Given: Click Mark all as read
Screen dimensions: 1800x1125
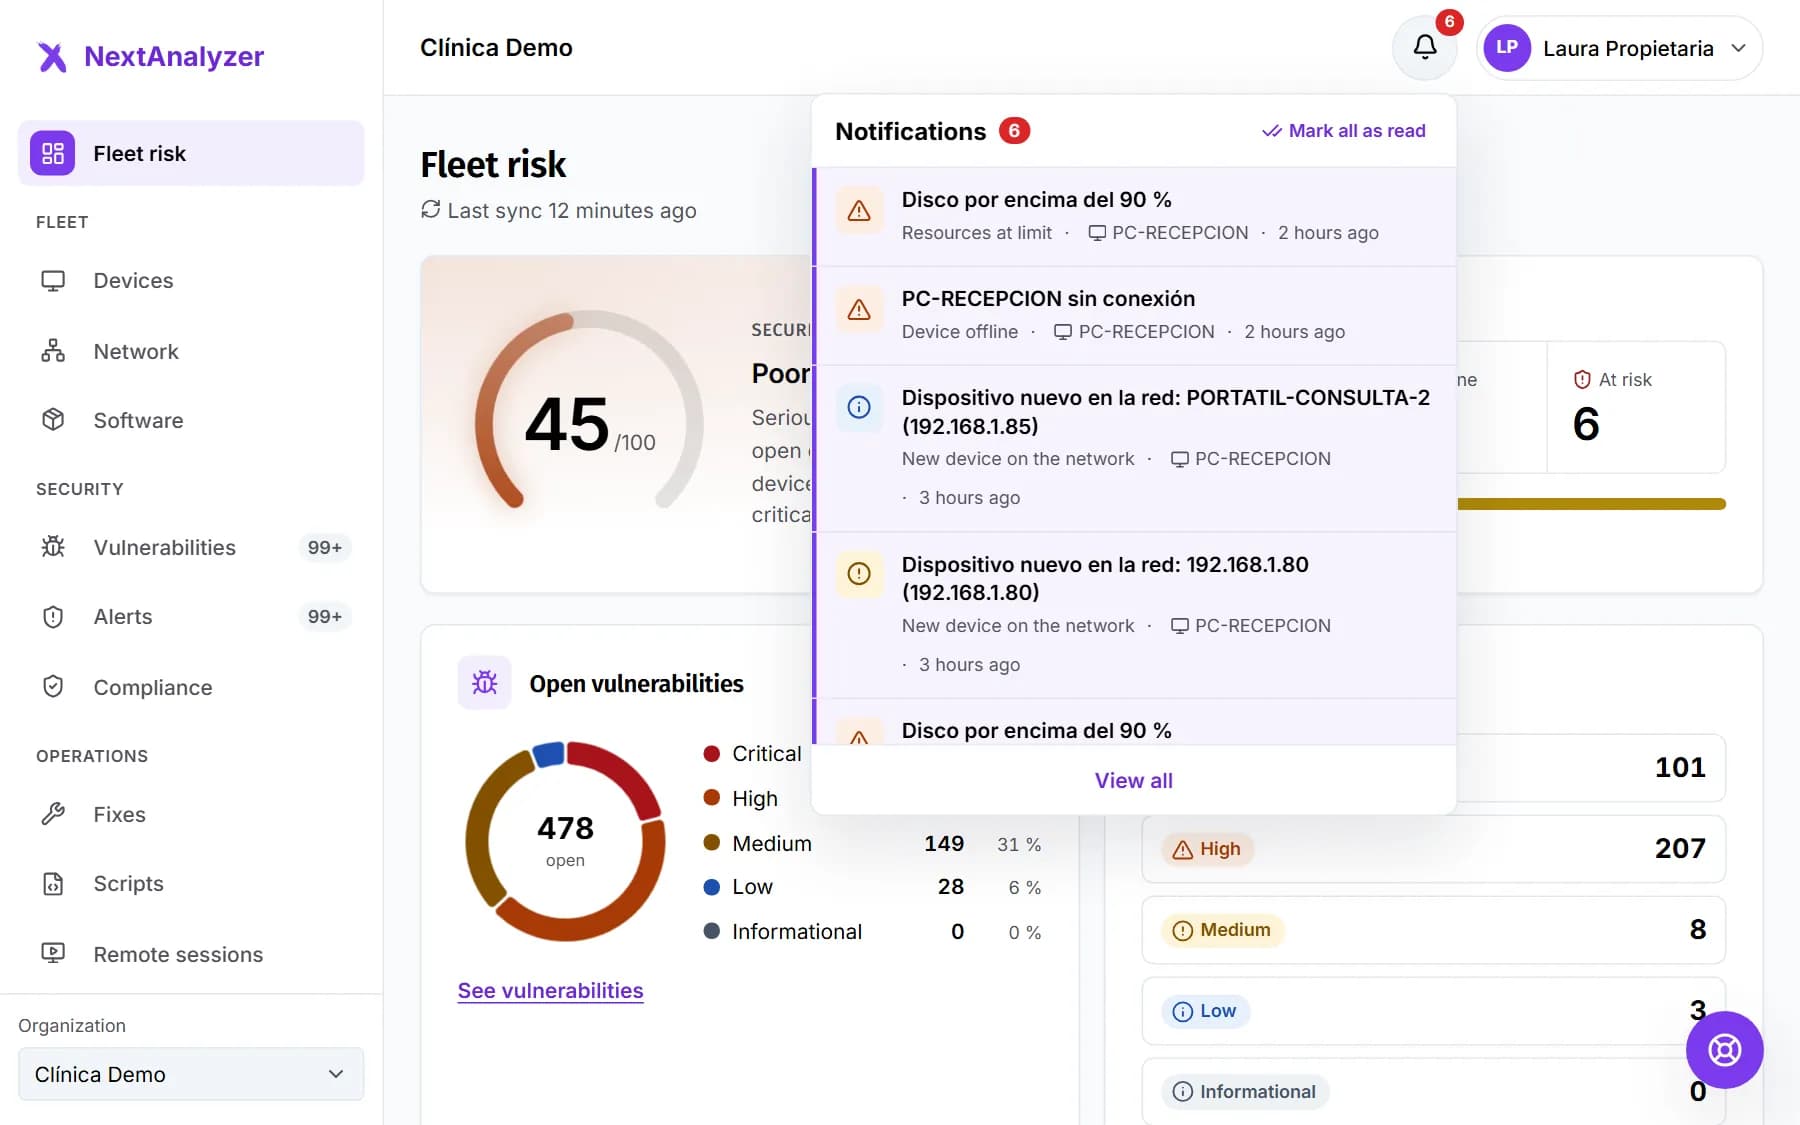Looking at the screenshot, I should point(1343,131).
